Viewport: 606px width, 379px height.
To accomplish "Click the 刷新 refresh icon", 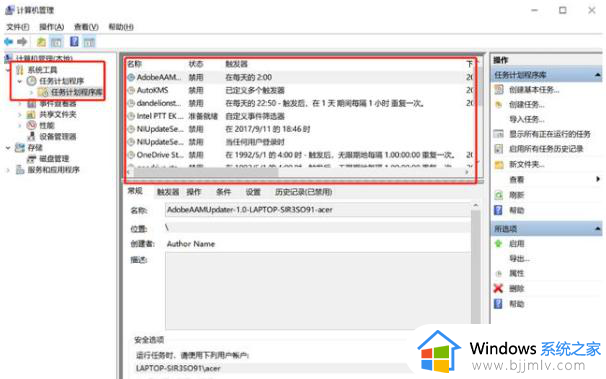I will [x=499, y=195].
